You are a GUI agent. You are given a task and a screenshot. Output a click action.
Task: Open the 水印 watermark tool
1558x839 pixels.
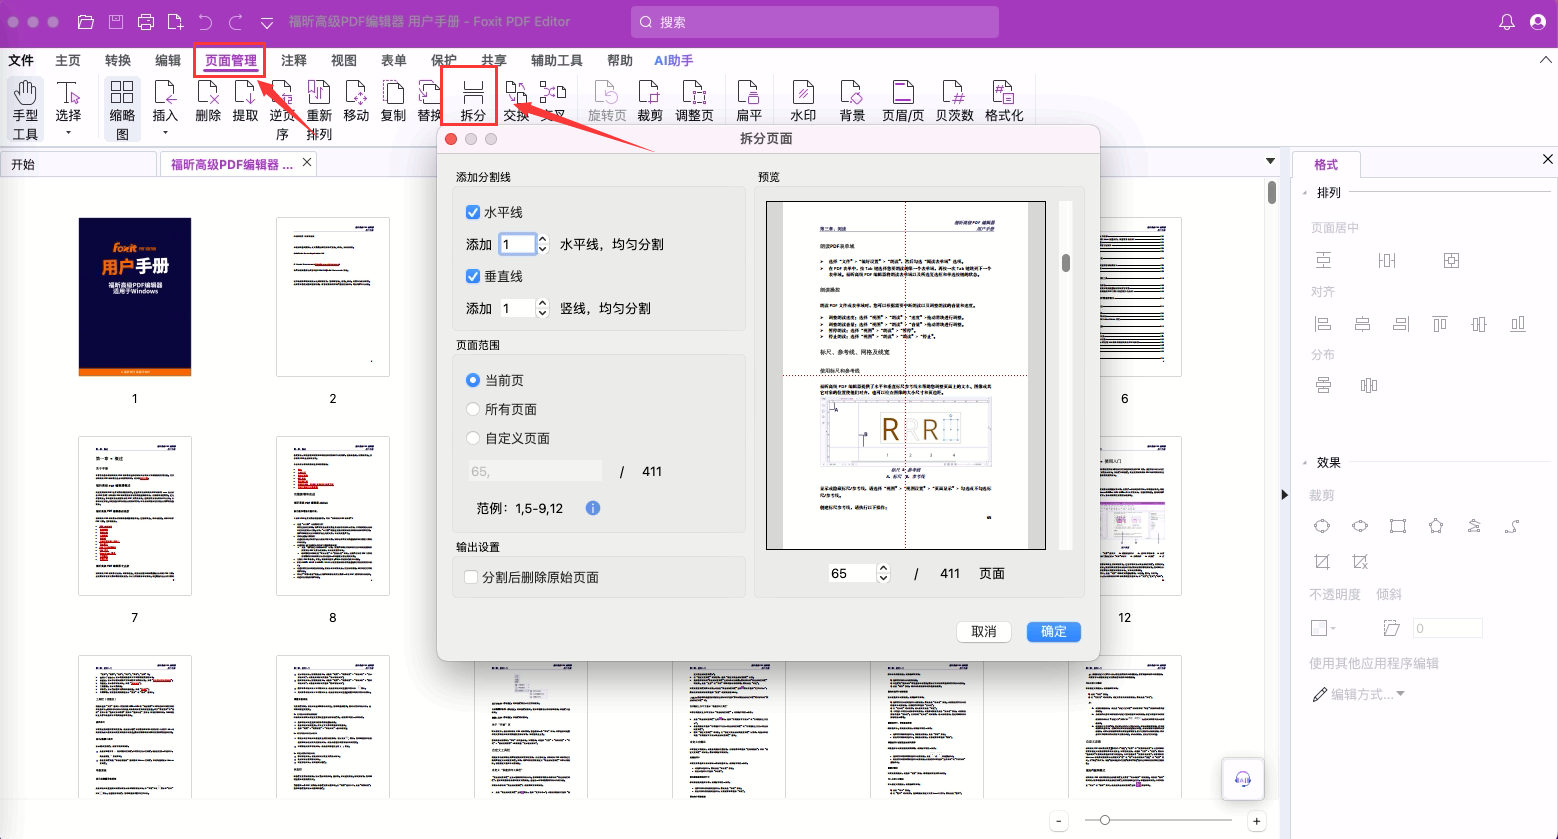[803, 103]
